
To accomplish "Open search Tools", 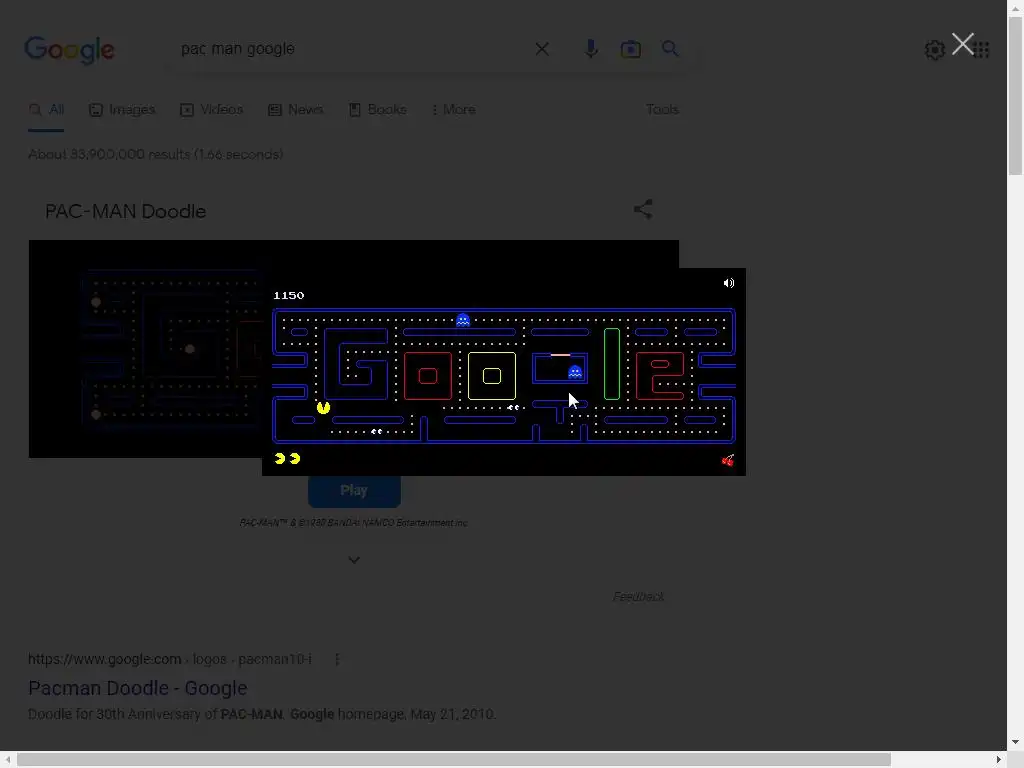I will click(x=662, y=110).
